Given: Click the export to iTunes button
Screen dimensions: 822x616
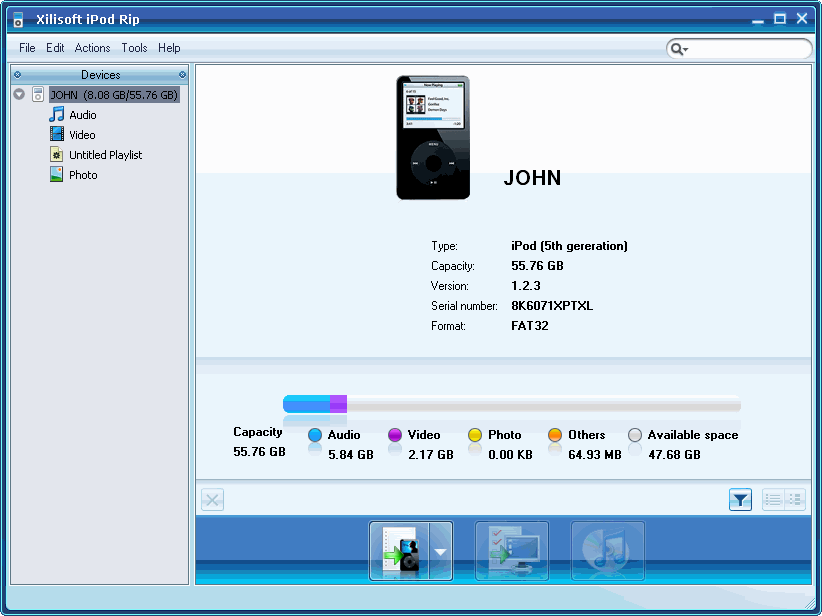Looking at the screenshot, I should pyautogui.click(x=608, y=550).
